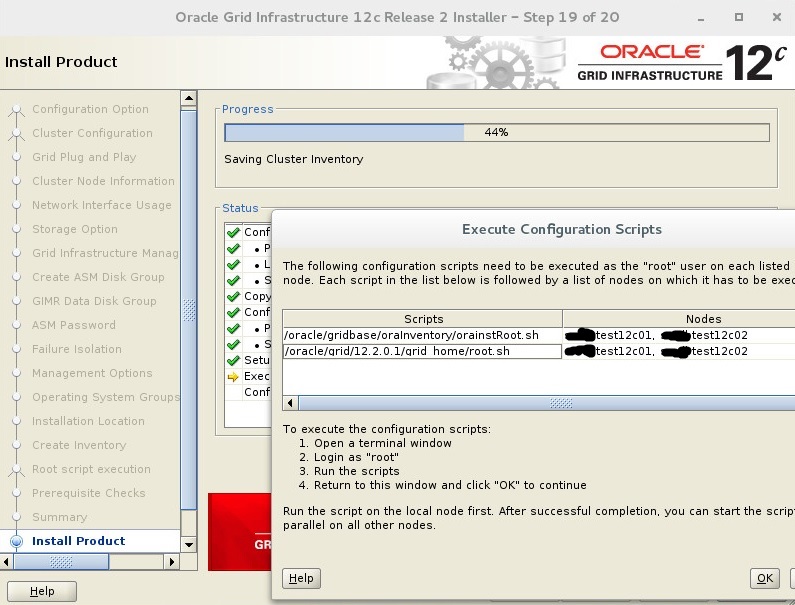Click up arrow of steps panel scrollbar

[189, 98]
